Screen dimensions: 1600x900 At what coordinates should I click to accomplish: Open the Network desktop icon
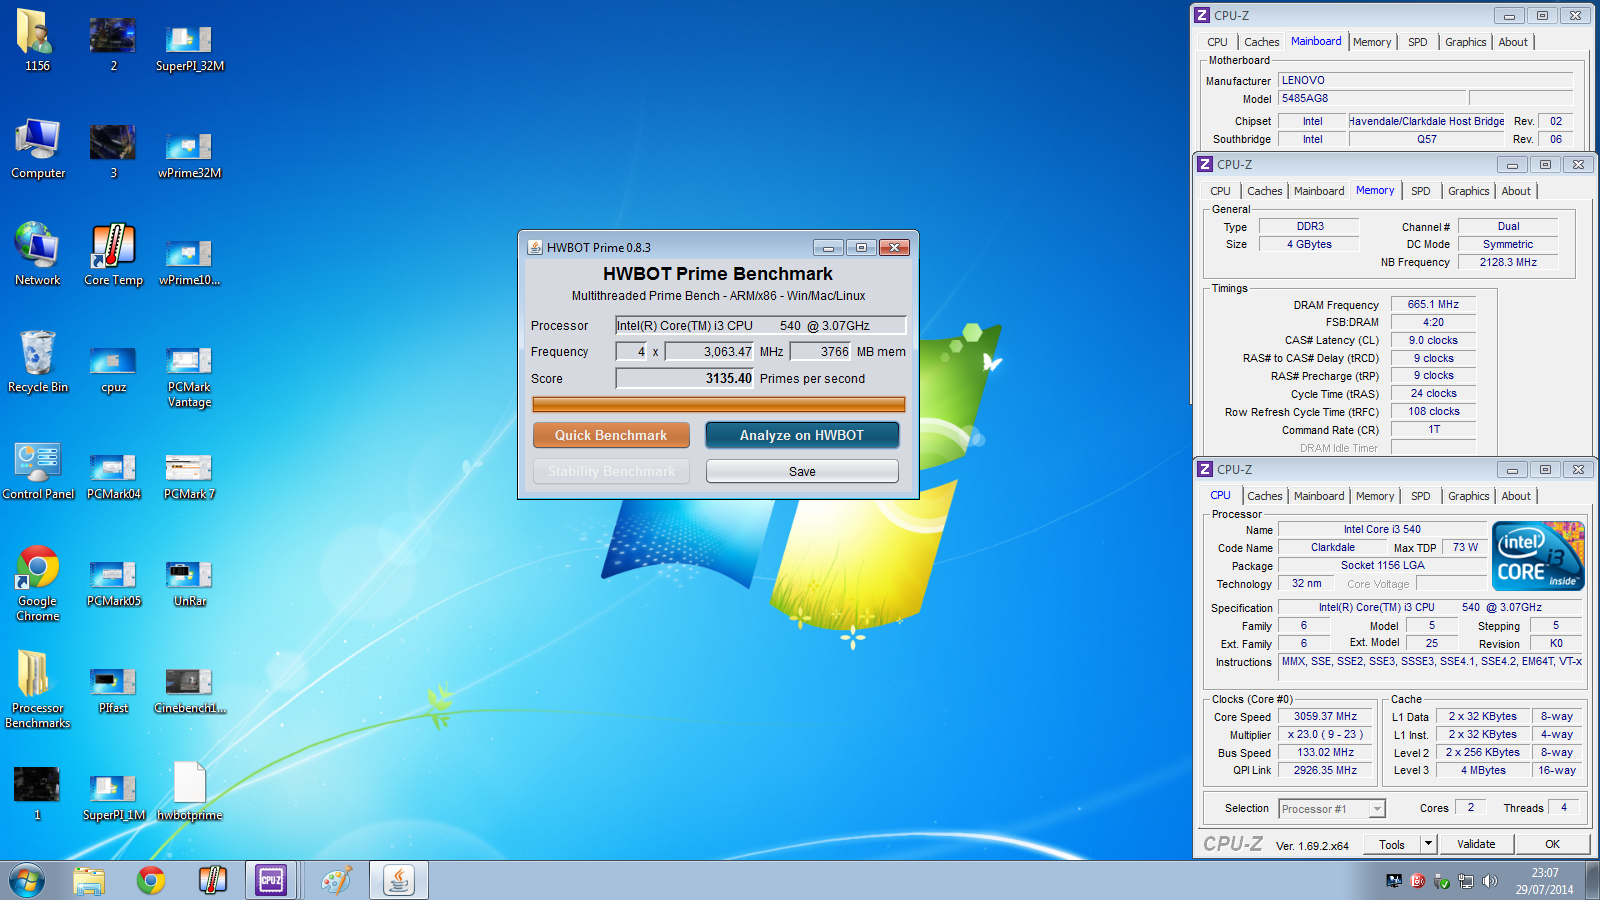click(37, 255)
